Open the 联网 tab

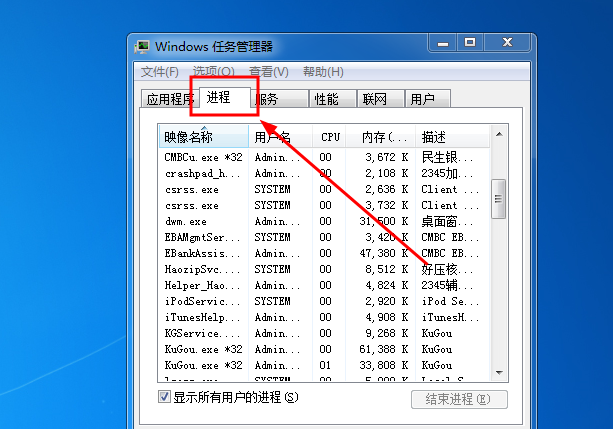tap(380, 99)
